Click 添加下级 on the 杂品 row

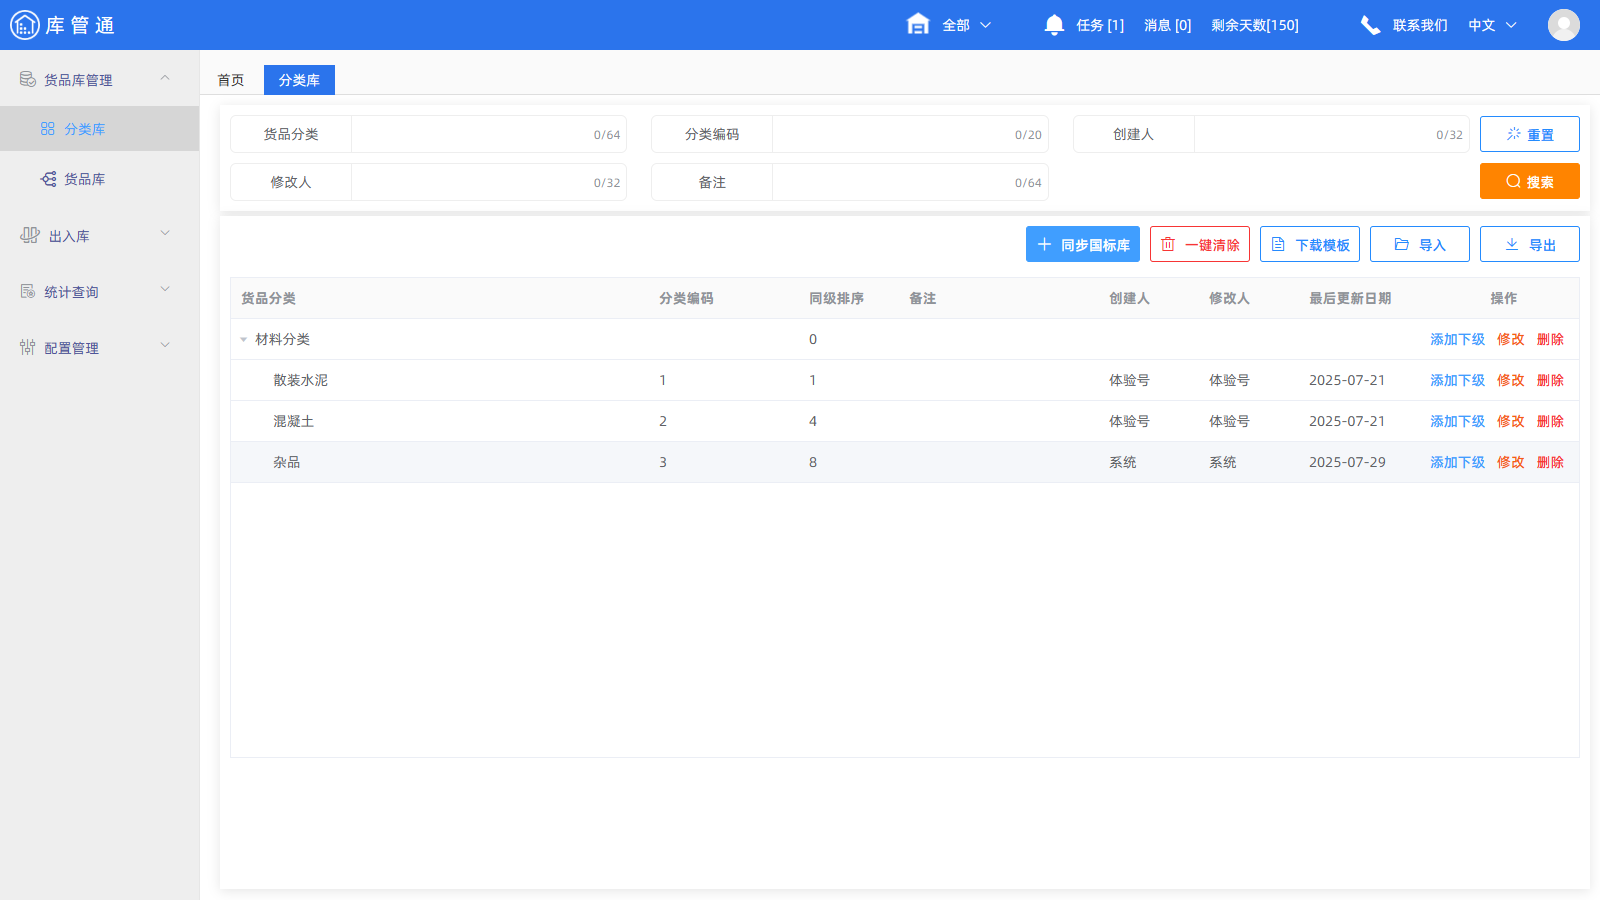tap(1457, 462)
